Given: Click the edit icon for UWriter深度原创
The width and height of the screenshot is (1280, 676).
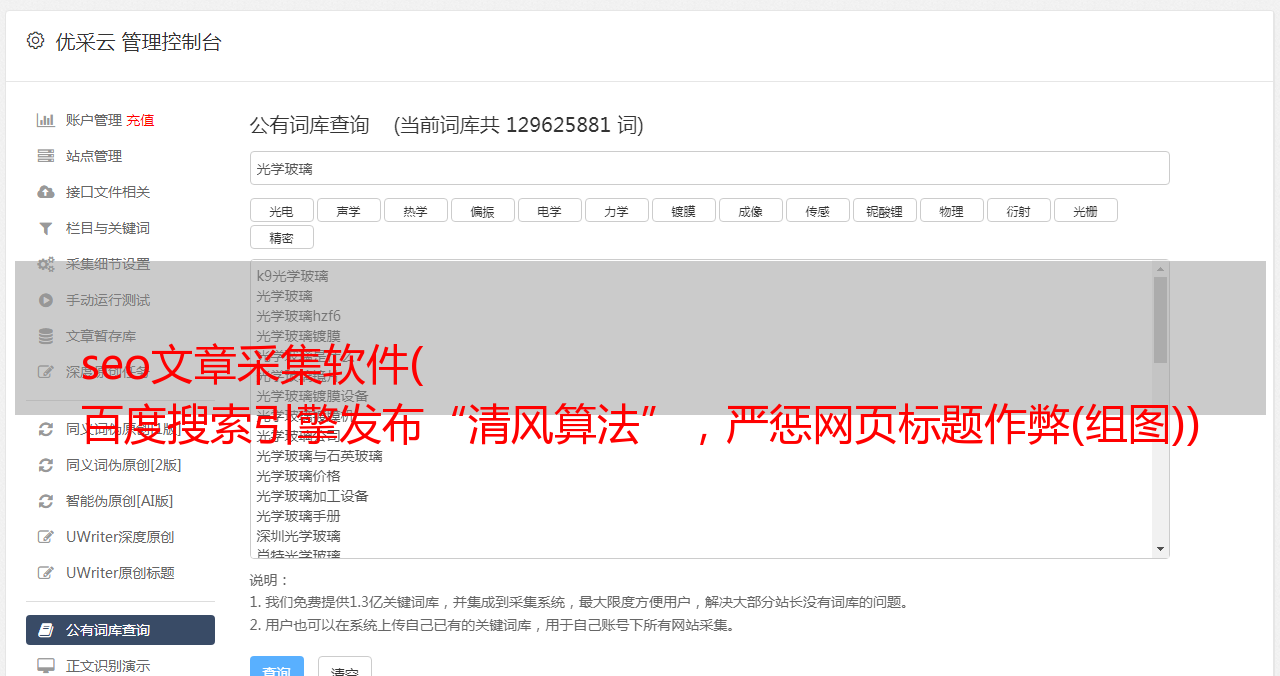Looking at the screenshot, I should click(x=45, y=537).
